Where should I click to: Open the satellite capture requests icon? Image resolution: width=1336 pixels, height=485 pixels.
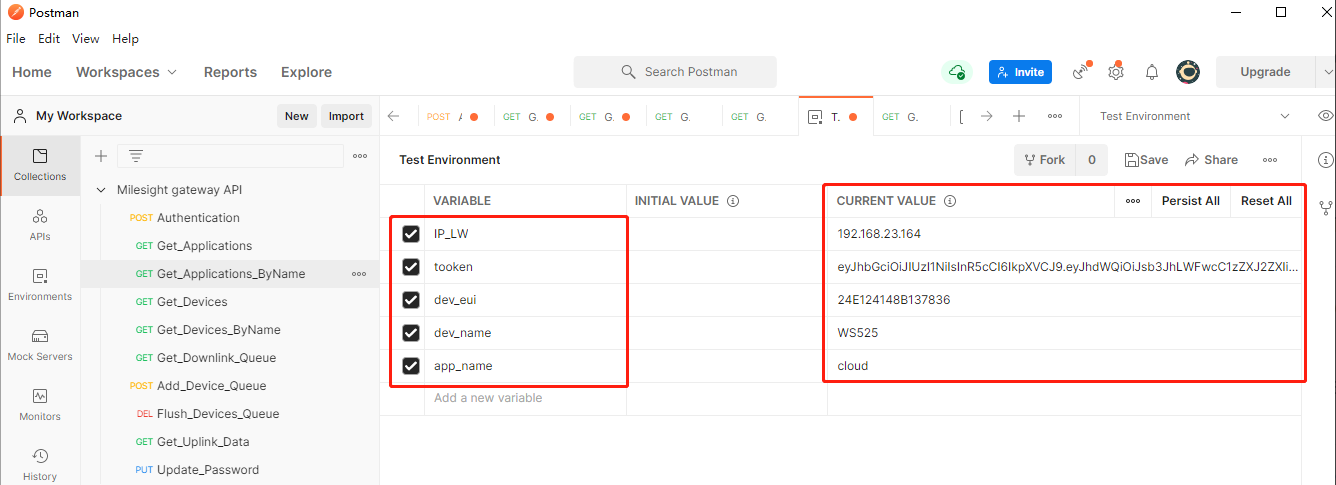(x=1080, y=72)
